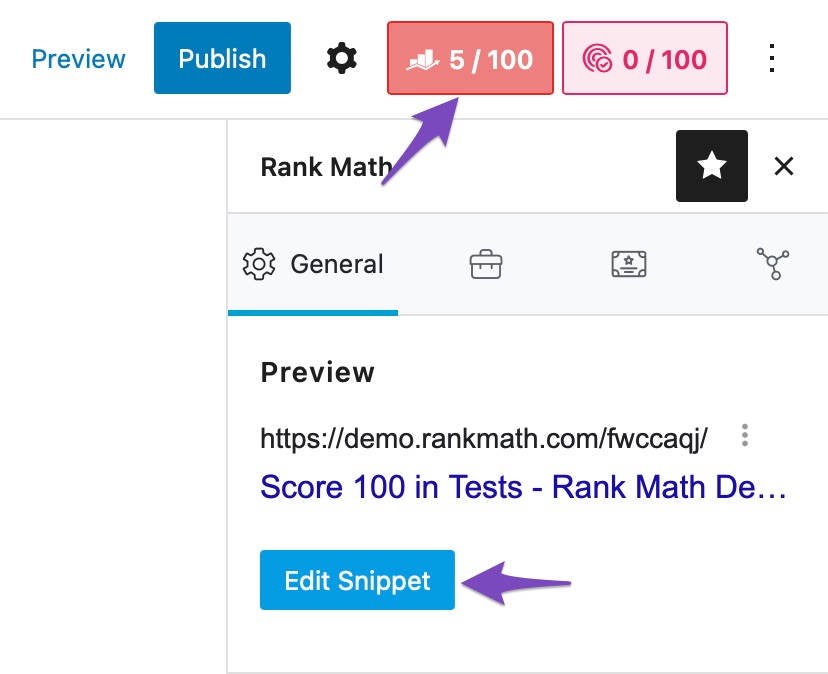Image resolution: width=828 pixels, height=674 pixels.
Task: Toggle the star to favorite the Rank Math panel
Action: pos(711,166)
